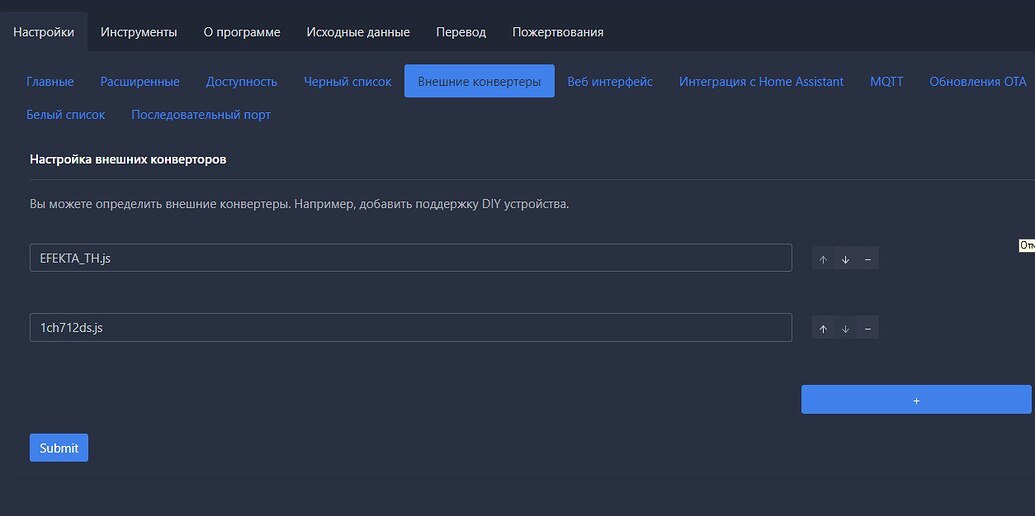The width and height of the screenshot is (1035, 516).
Task: Move EFEKTA_TH.js converter down
Action: (x=846, y=259)
